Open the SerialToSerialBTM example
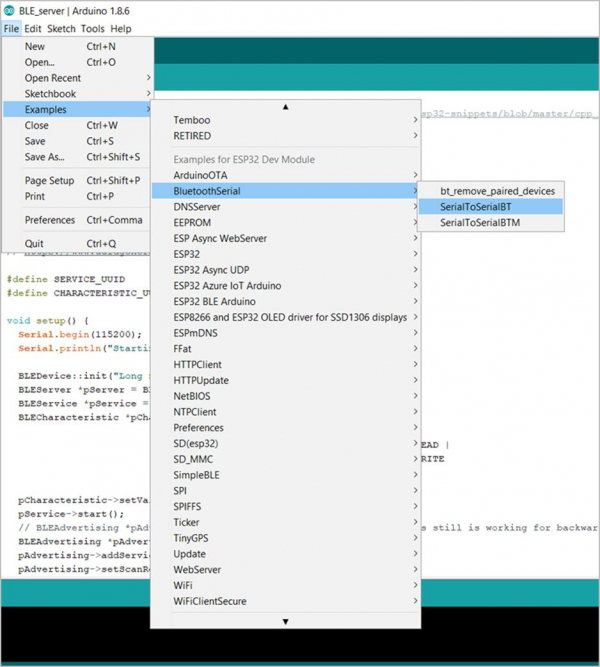The image size is (600, 667). (x=491, y=222)
